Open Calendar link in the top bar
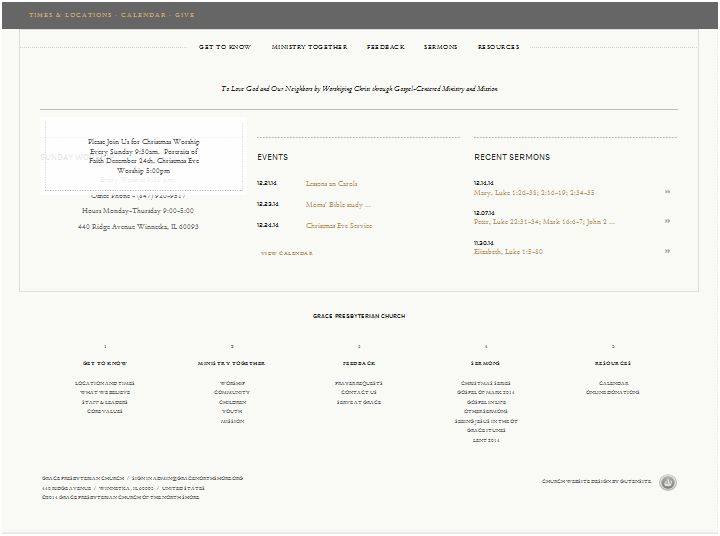Viewport: 720px width, 536px height. point(143,15)
